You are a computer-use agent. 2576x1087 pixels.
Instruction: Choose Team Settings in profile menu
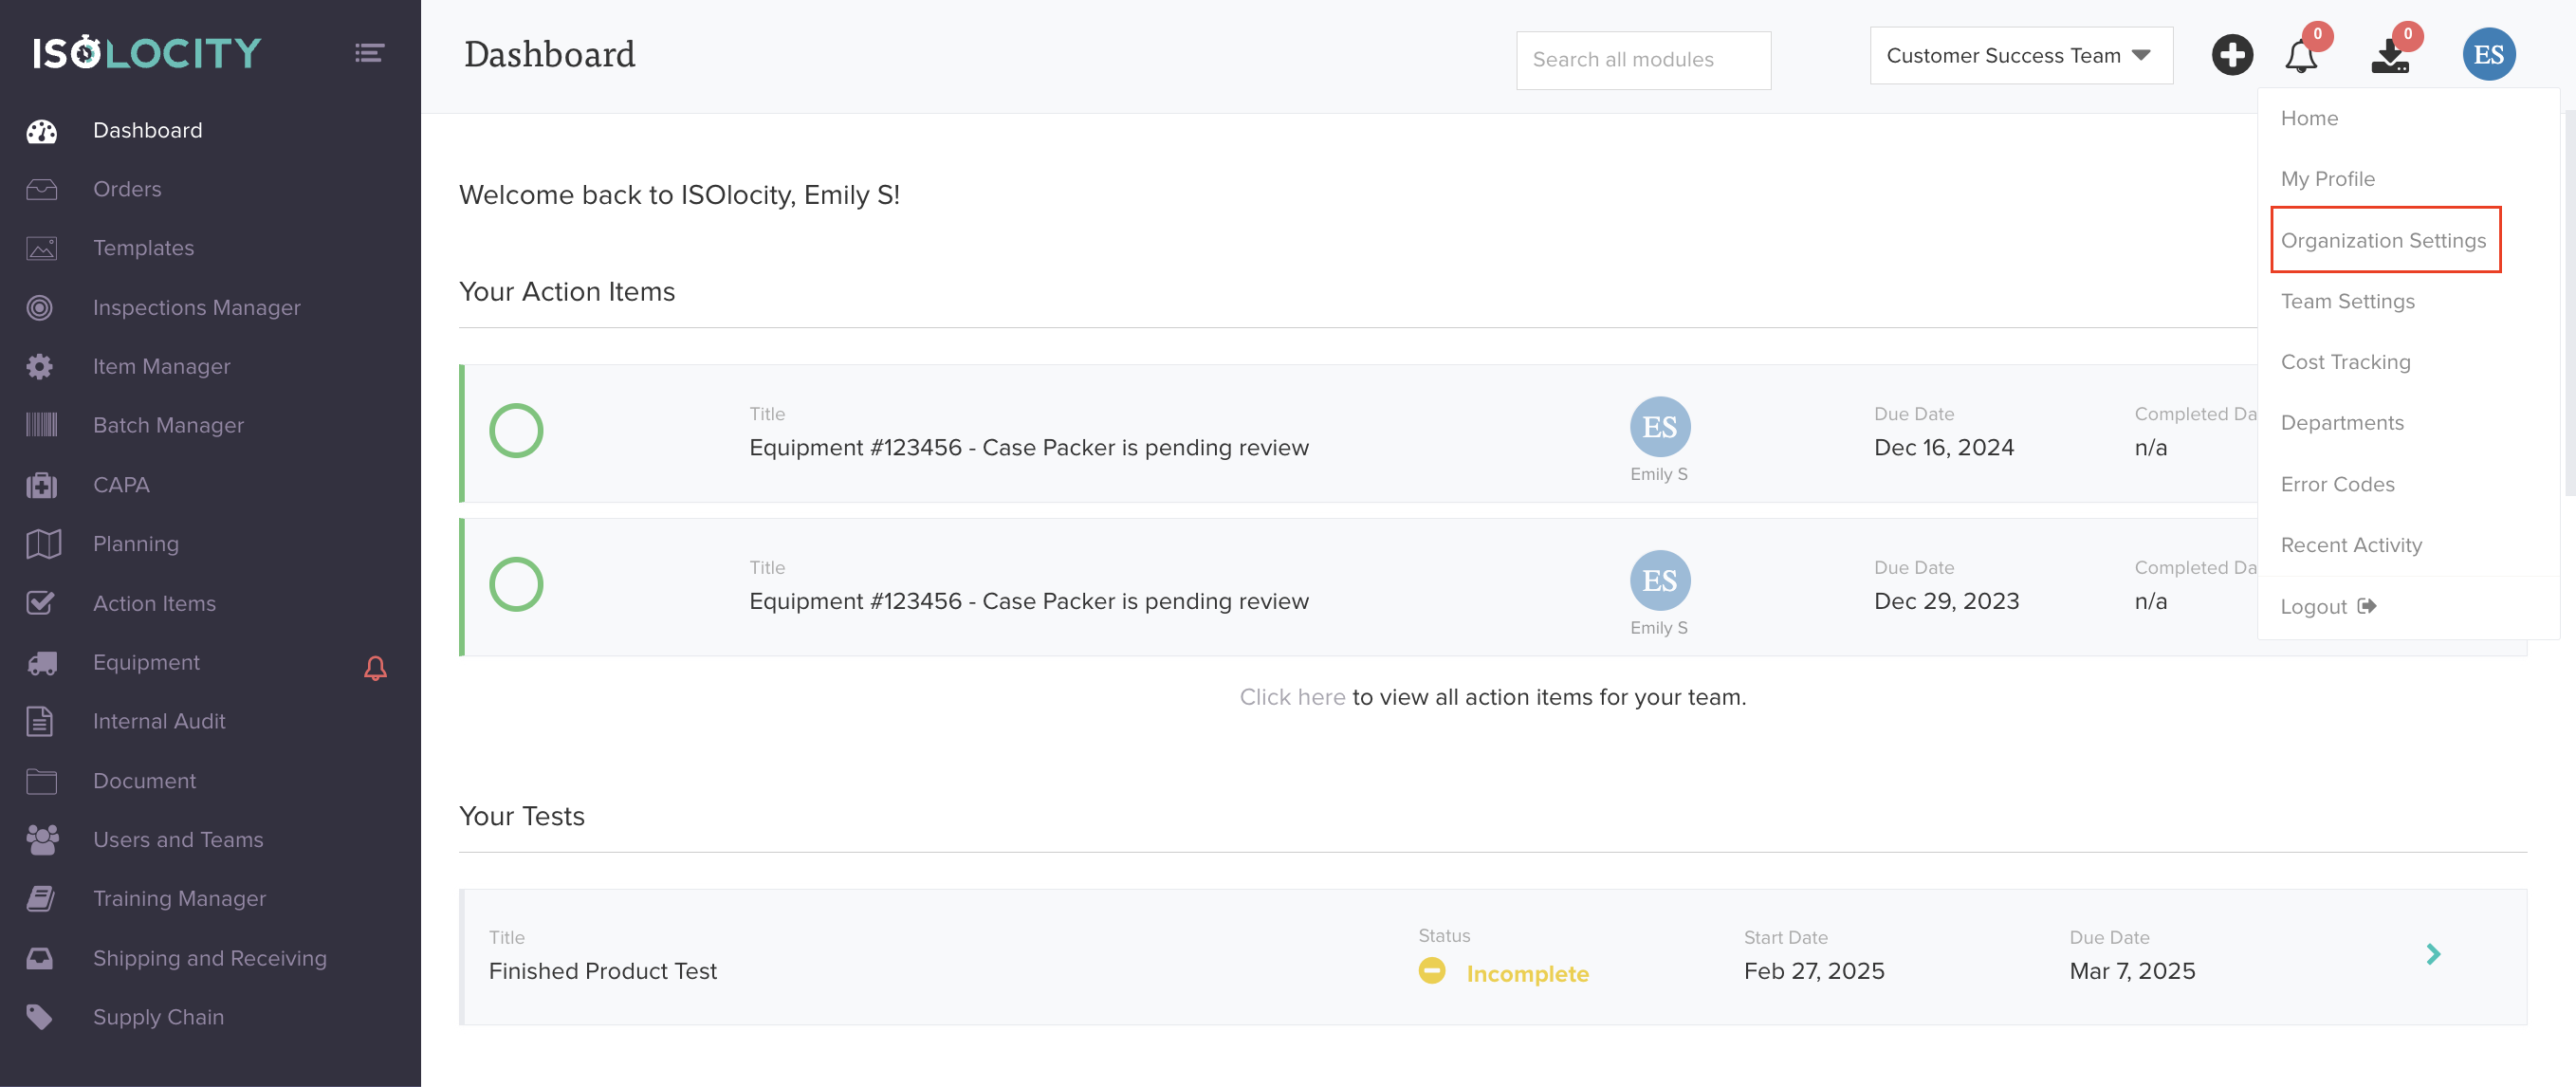click(x=2347, y=302)
